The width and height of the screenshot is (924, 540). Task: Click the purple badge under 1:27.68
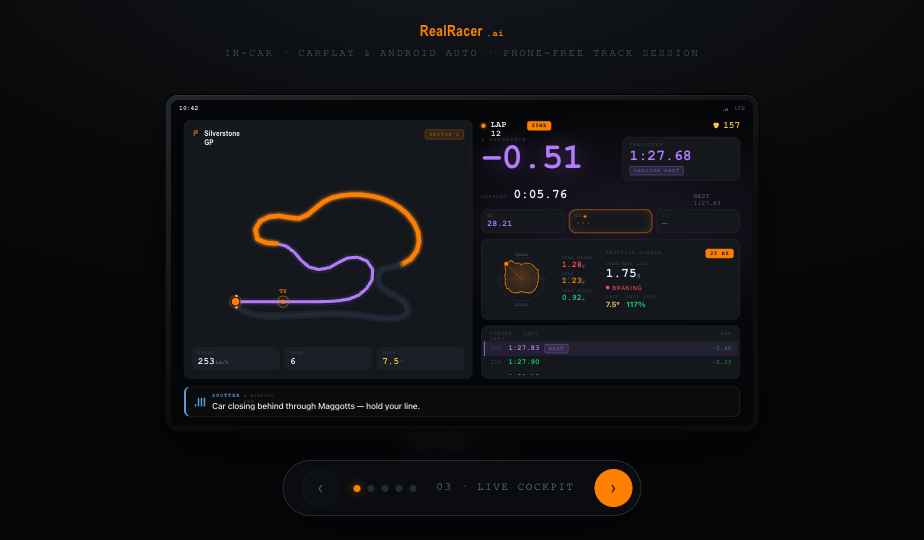coord(656,171)
